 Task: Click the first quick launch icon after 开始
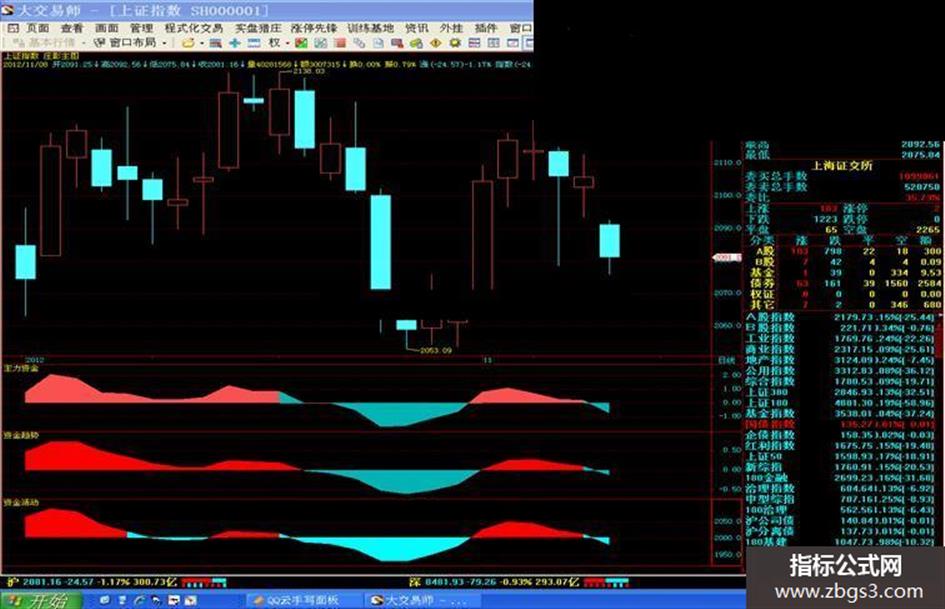point(105,601)
